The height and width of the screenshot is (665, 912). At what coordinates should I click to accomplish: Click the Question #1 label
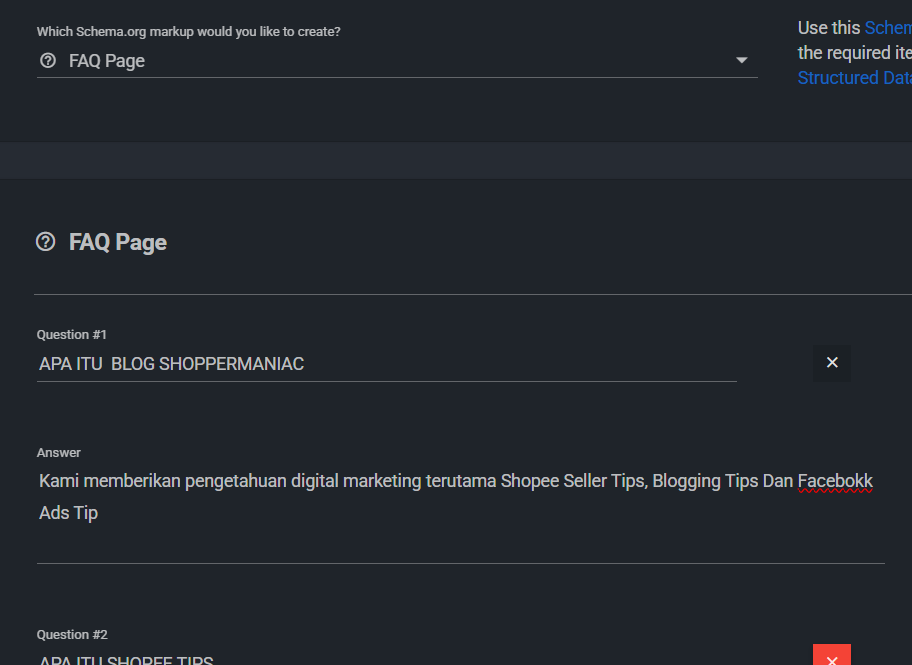[72, 335]
